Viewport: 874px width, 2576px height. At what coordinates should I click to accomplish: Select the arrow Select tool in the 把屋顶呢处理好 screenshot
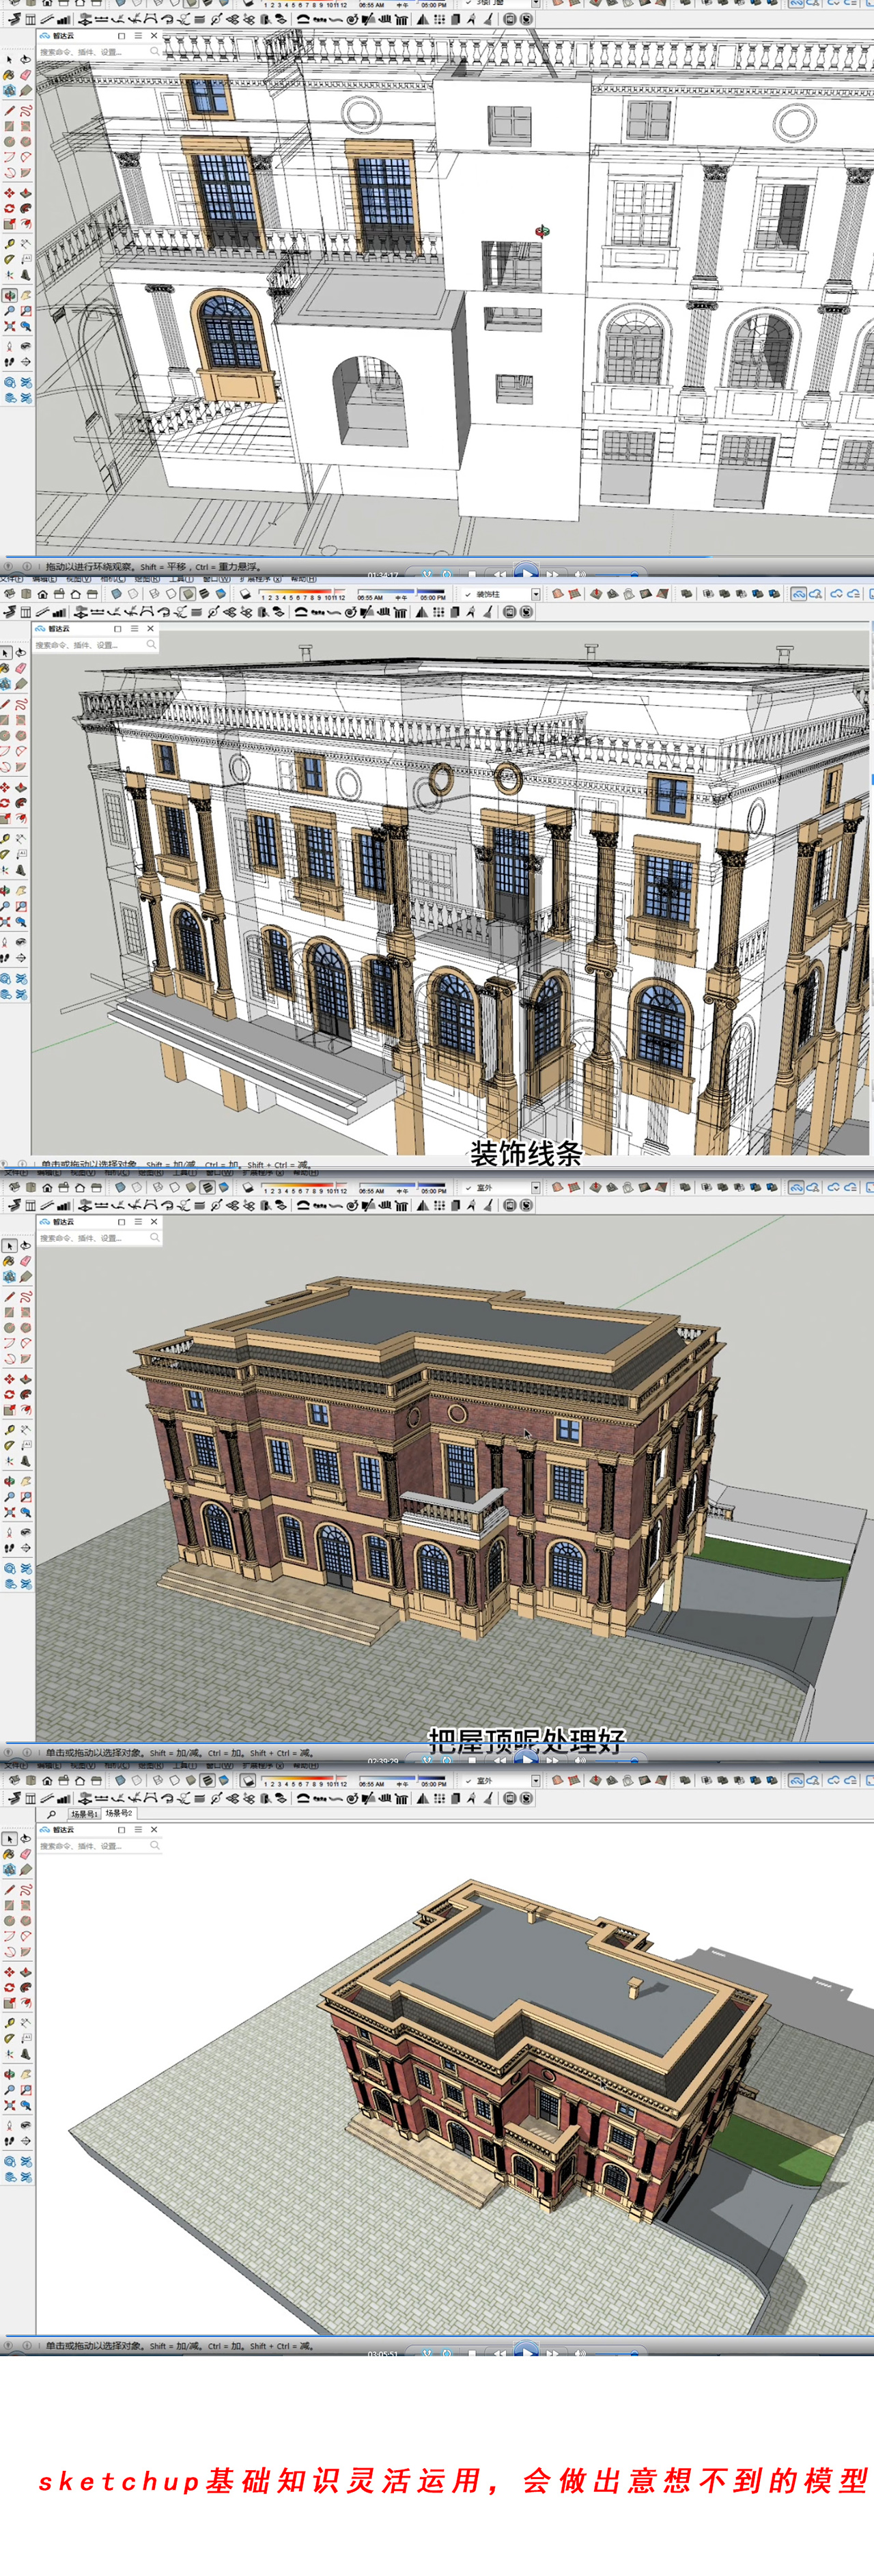(x=9, y=1246)
